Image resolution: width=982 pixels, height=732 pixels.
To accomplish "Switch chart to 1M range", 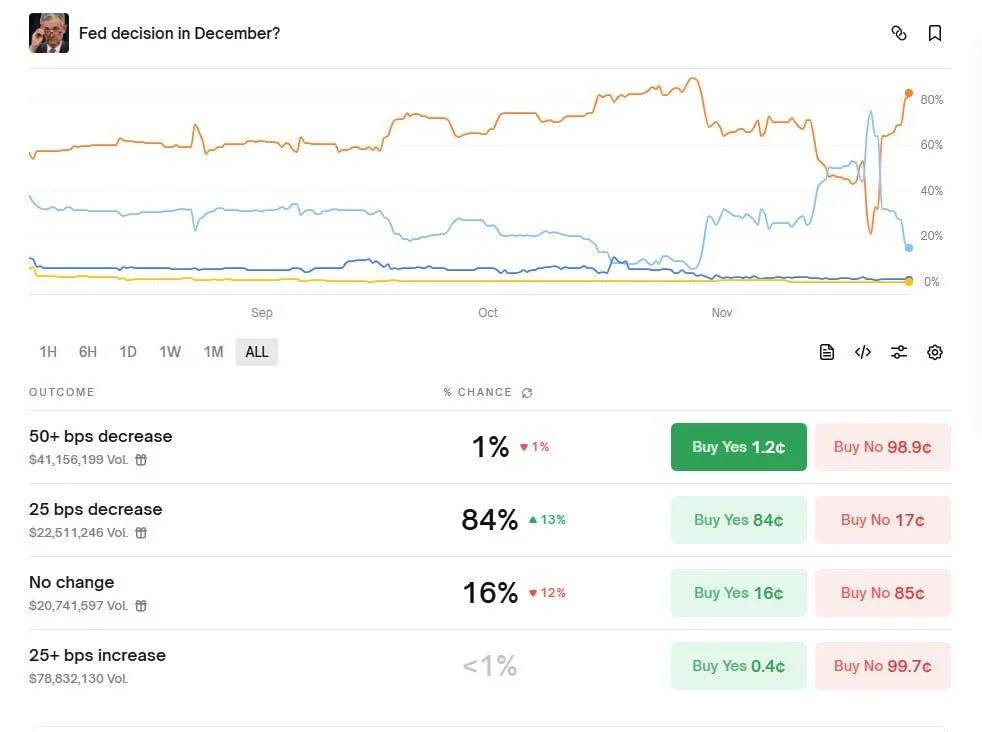I will [213, 352].
